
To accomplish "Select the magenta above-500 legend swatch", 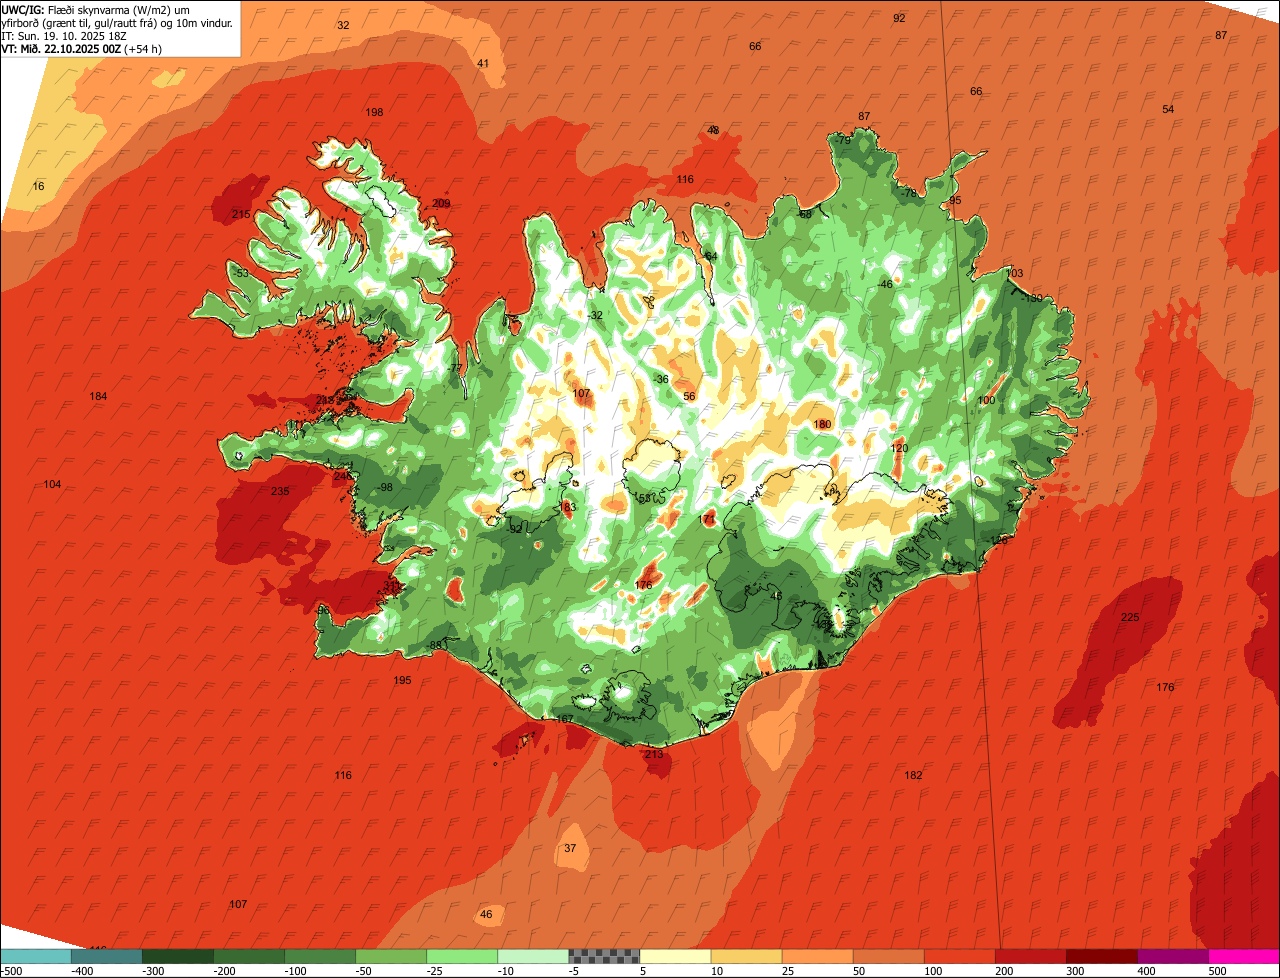I will click(x=1243, y=956).
